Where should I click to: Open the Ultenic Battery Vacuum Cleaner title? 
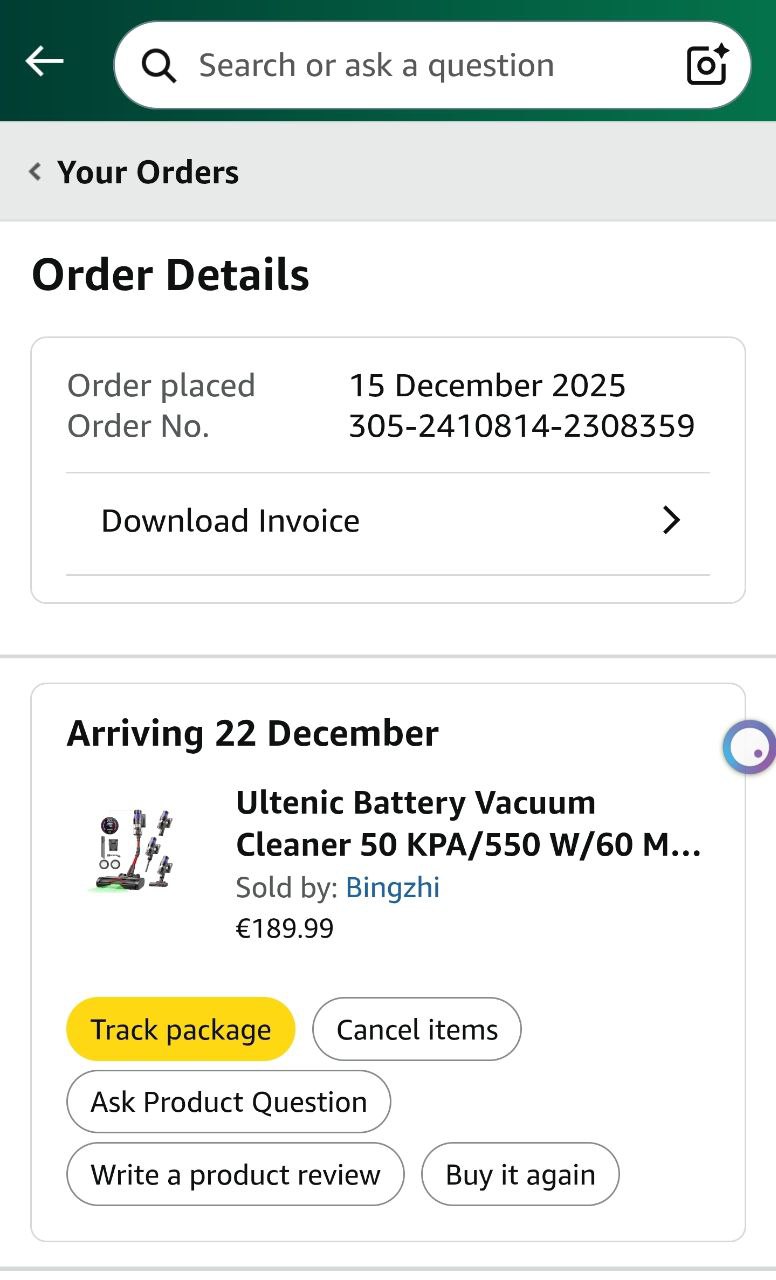coord(468,824)
